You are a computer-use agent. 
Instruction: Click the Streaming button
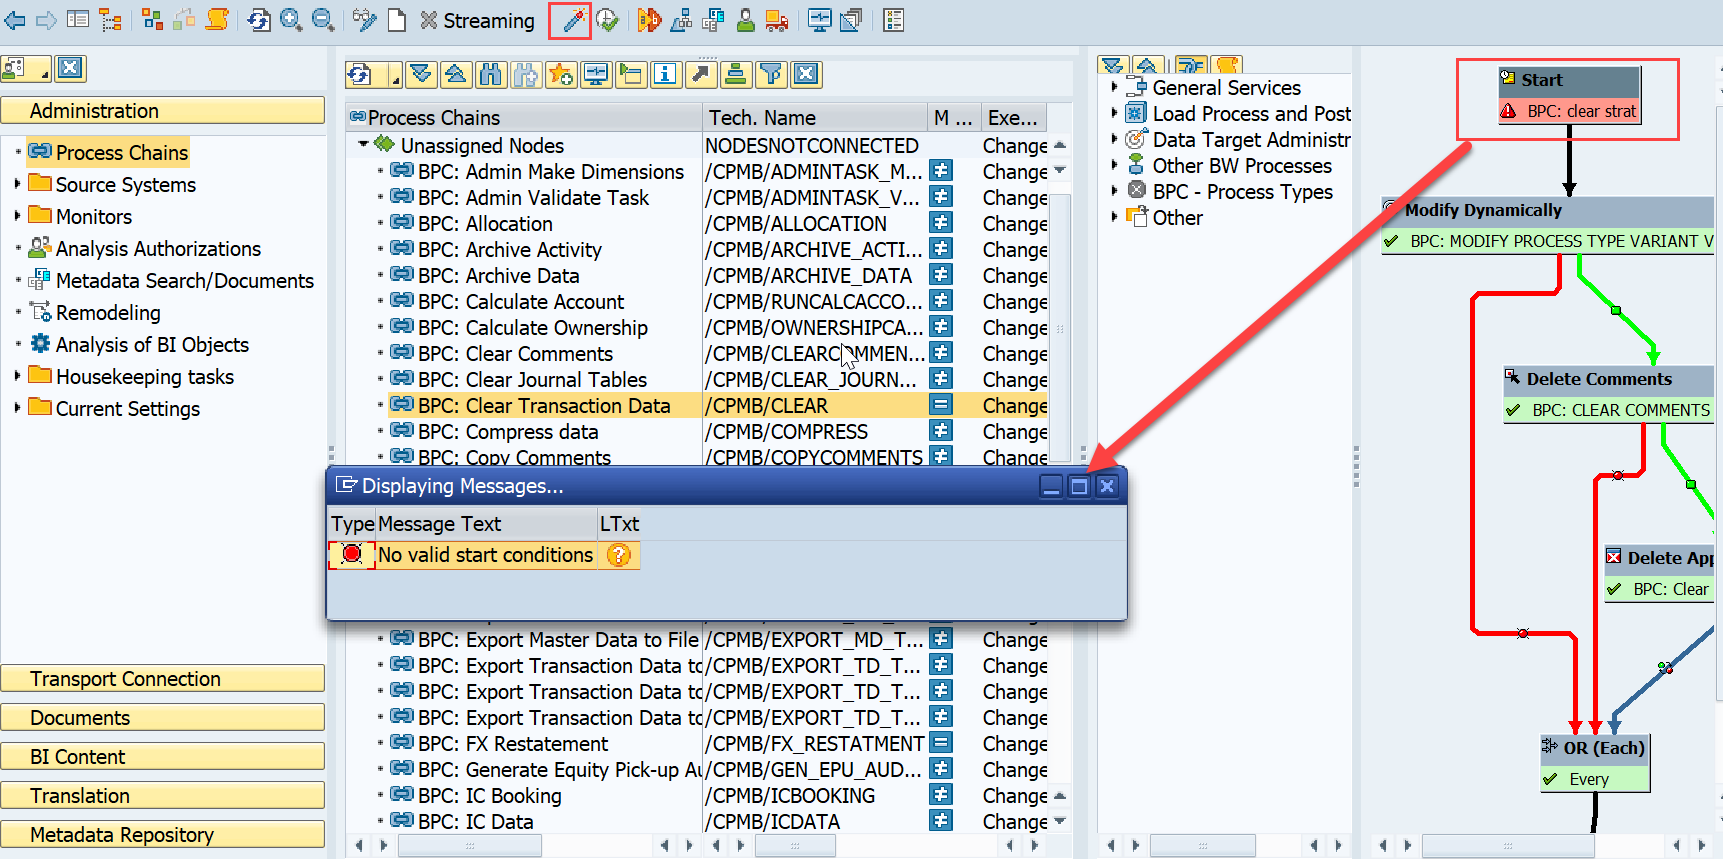pyautogui.click(x=478, y=20)
